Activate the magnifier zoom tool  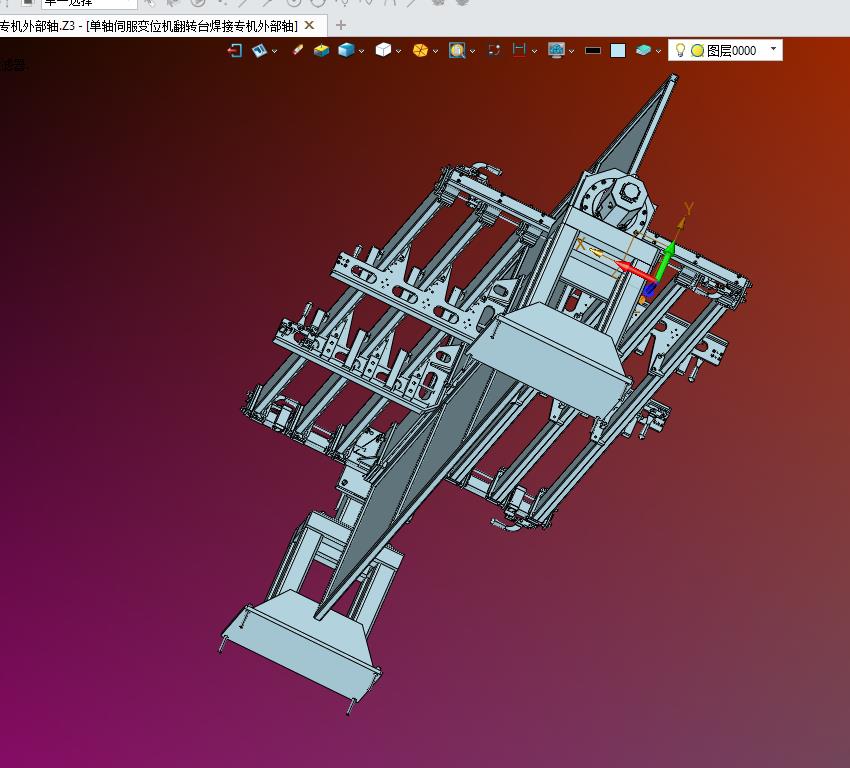pyautogui.click(x=457, y=50)
